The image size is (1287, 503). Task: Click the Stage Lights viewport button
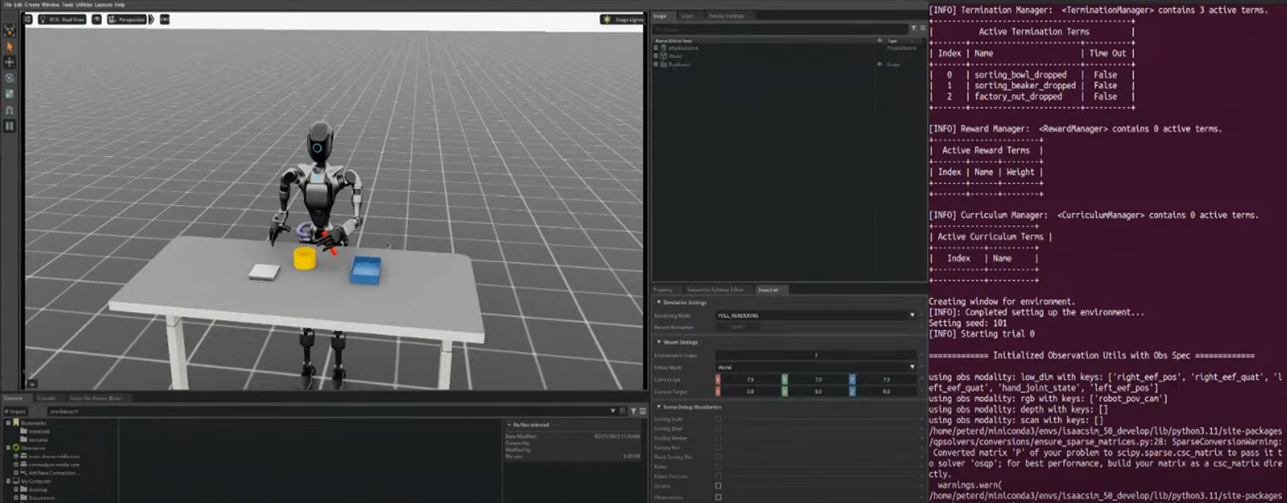coord(620,19)
